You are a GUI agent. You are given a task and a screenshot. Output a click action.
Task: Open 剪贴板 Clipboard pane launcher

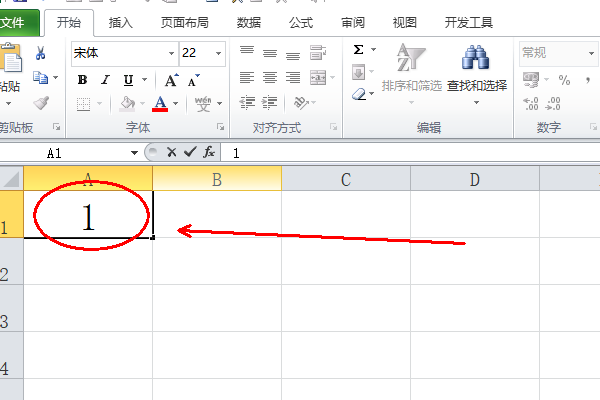(x=57, y=127)
